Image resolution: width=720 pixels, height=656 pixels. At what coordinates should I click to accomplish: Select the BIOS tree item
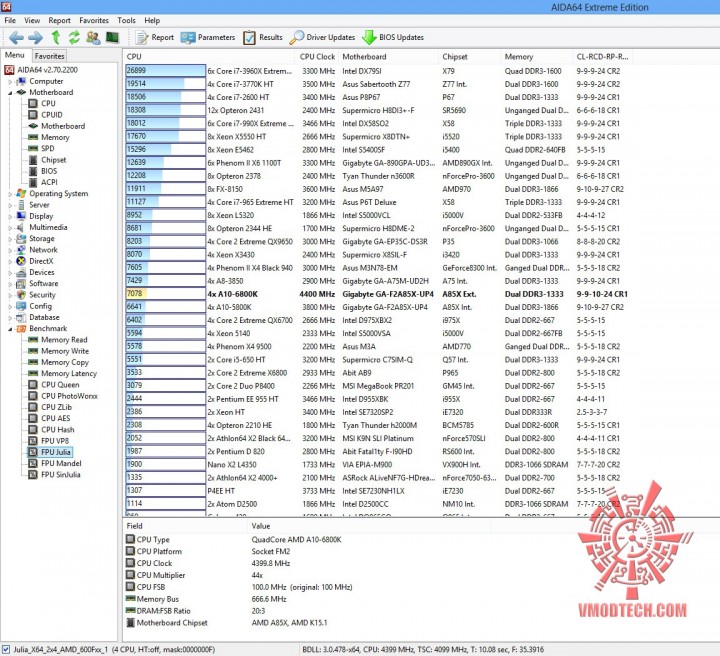[x=43, y=171]
